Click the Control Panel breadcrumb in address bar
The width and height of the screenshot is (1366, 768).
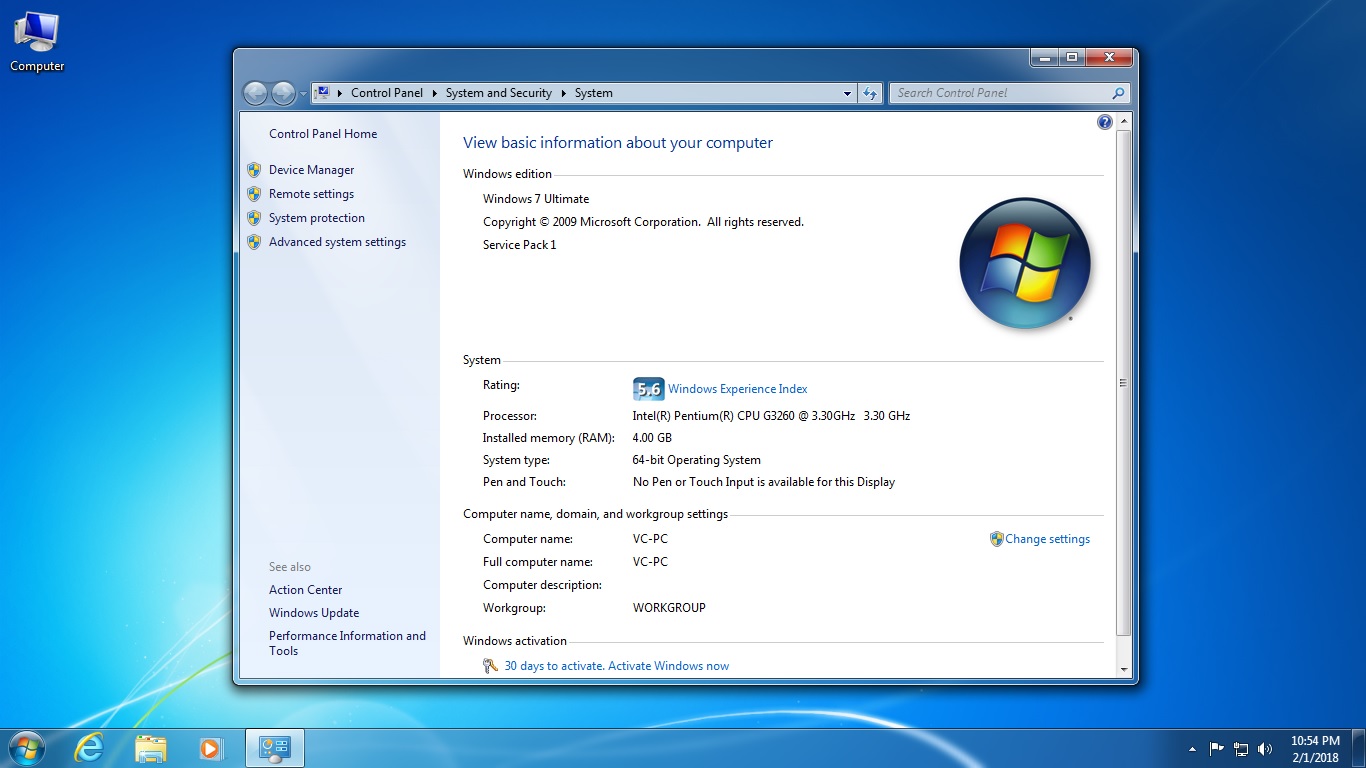point(386,93)
